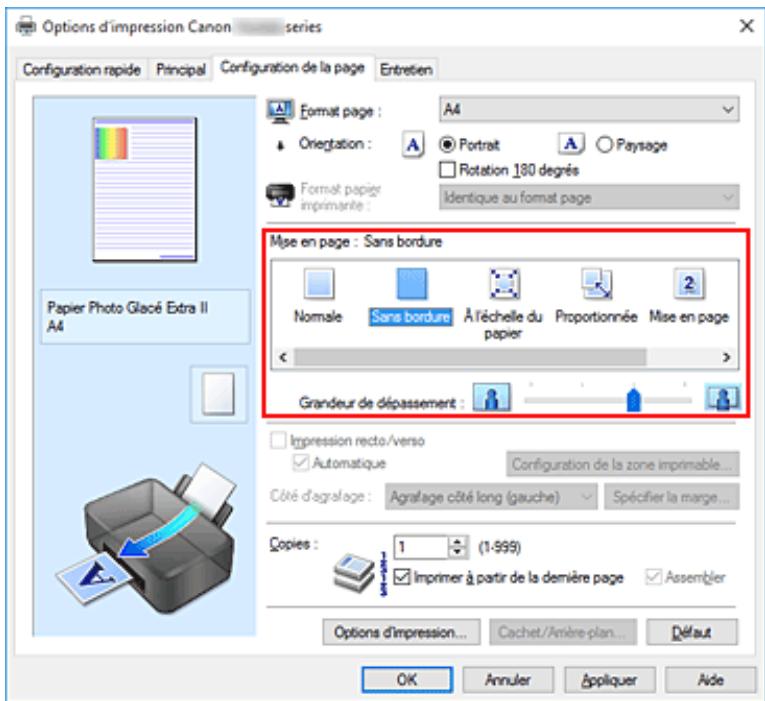The image size is (765, 701).
Task: Click the blank sheet icon in preview
Action: point(219,394)
